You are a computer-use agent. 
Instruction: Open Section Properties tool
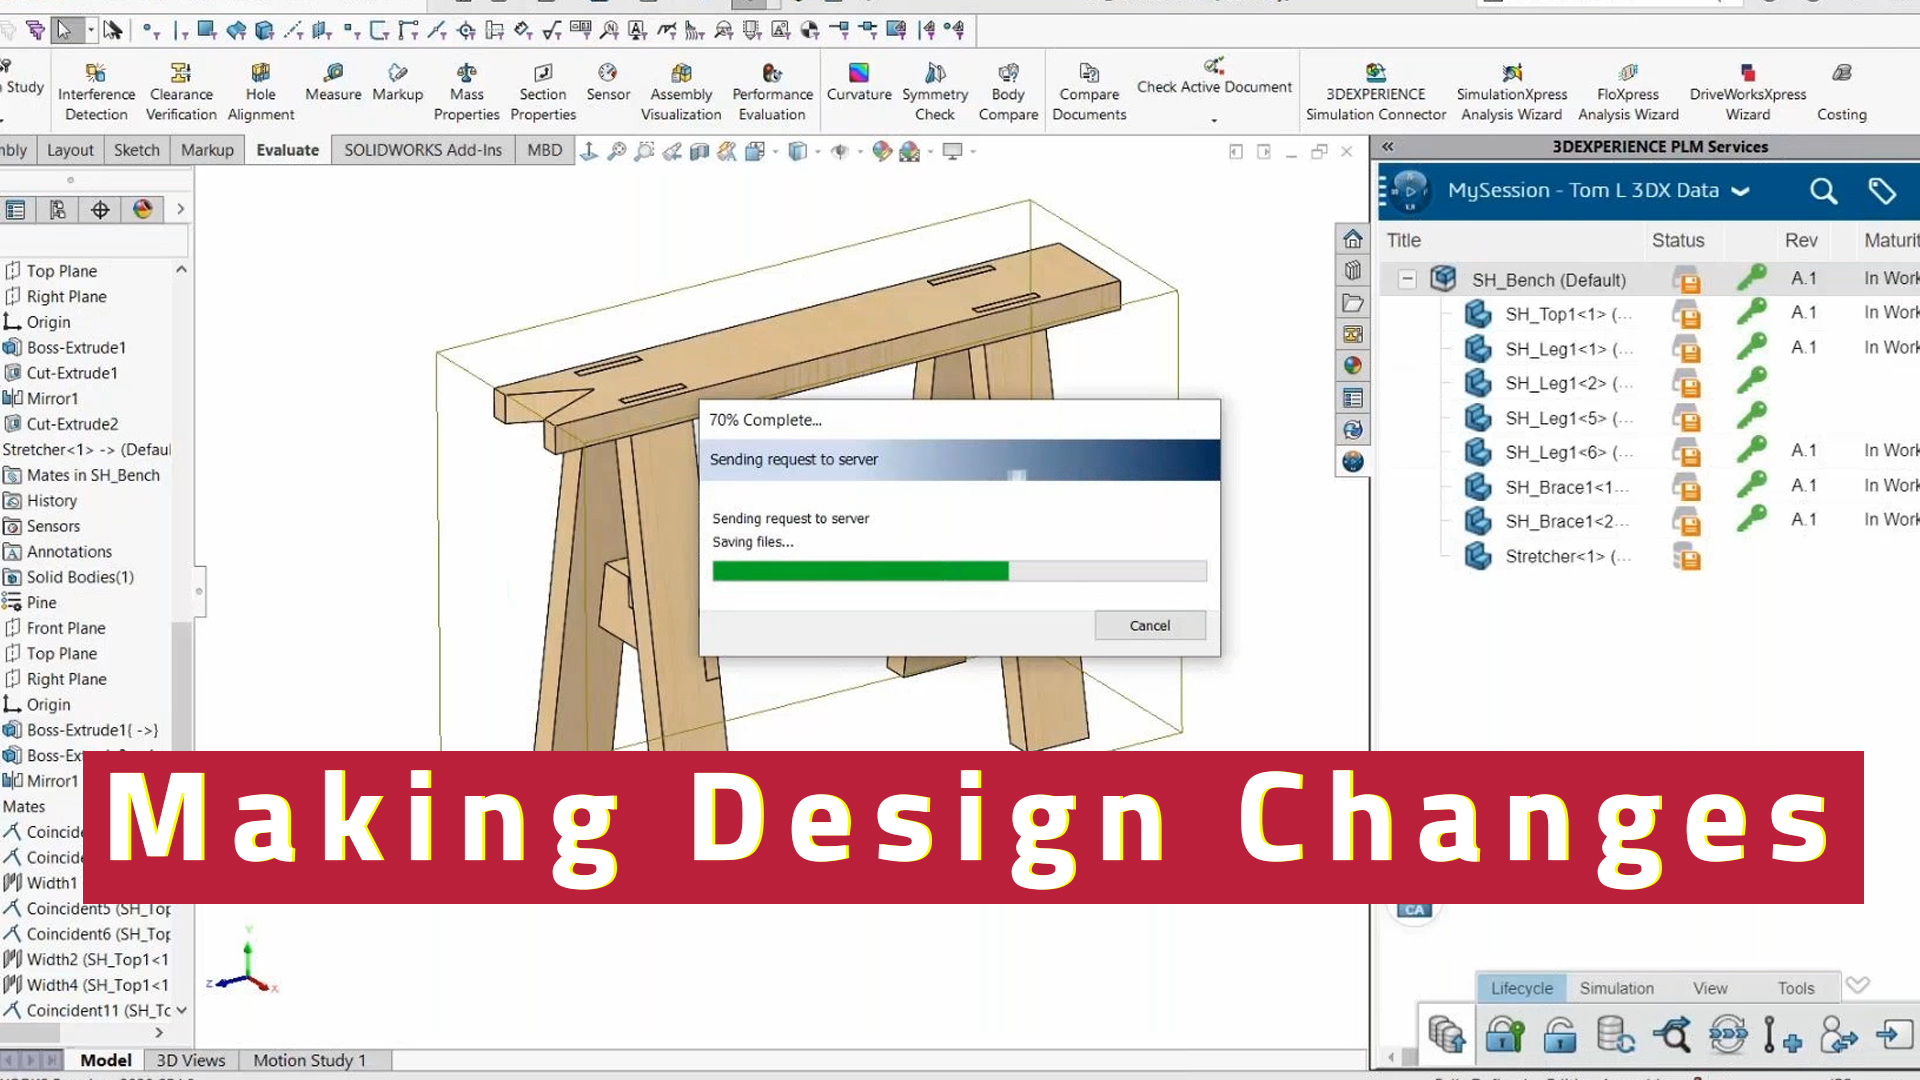[x=543, y=92]
